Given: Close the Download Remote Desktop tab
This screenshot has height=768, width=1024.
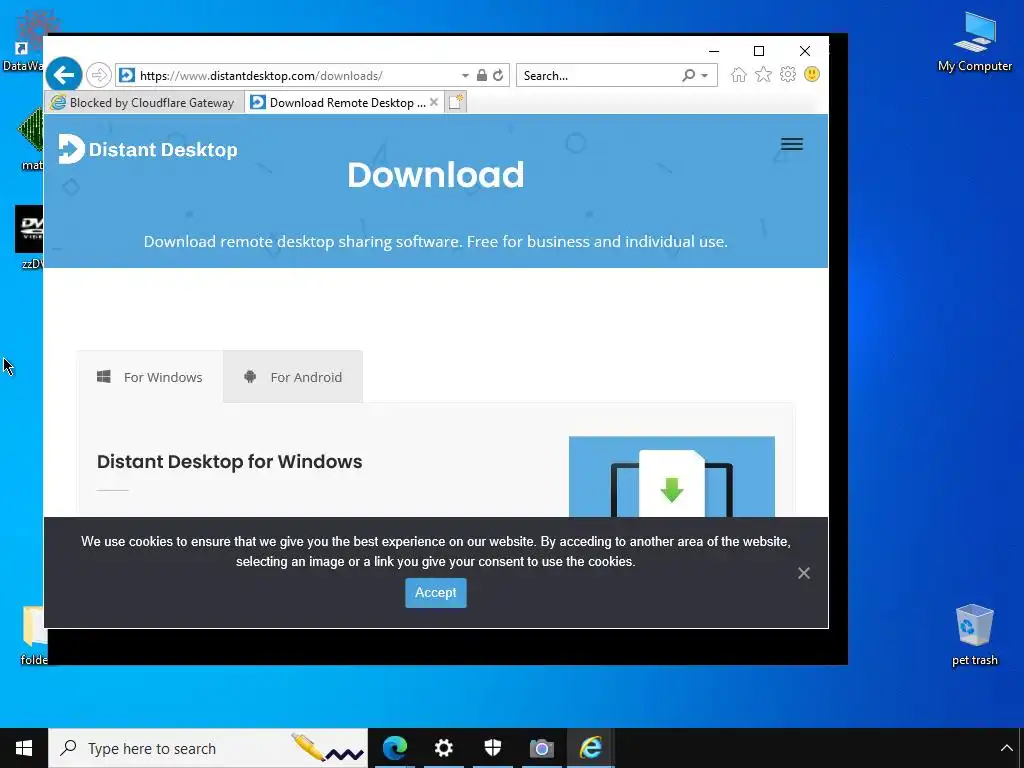Looking at the screenshot, I should point(434,103).
